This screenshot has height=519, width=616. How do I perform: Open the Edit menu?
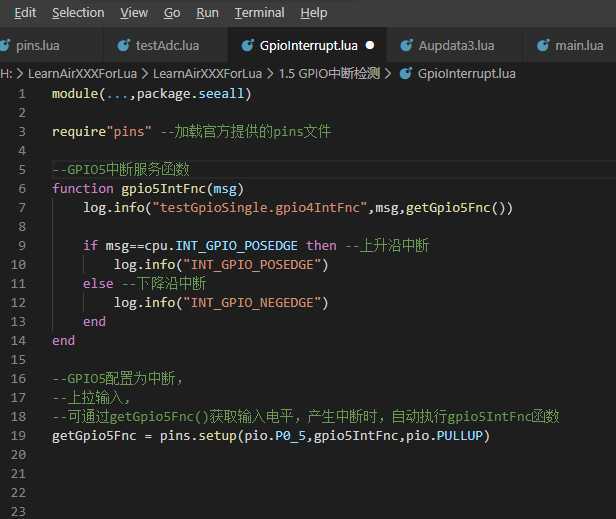[25, 13]
